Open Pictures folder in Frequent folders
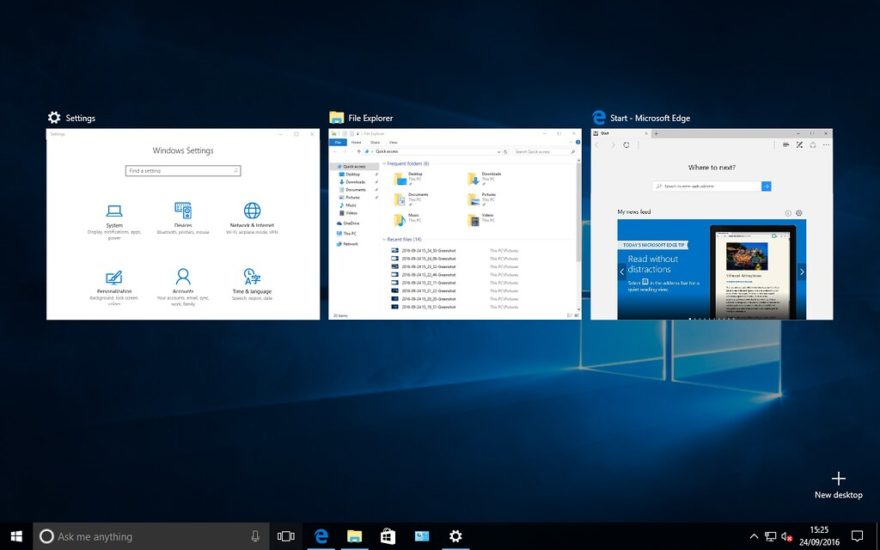Viewport: 880px width, 550px height. (482, 199)
